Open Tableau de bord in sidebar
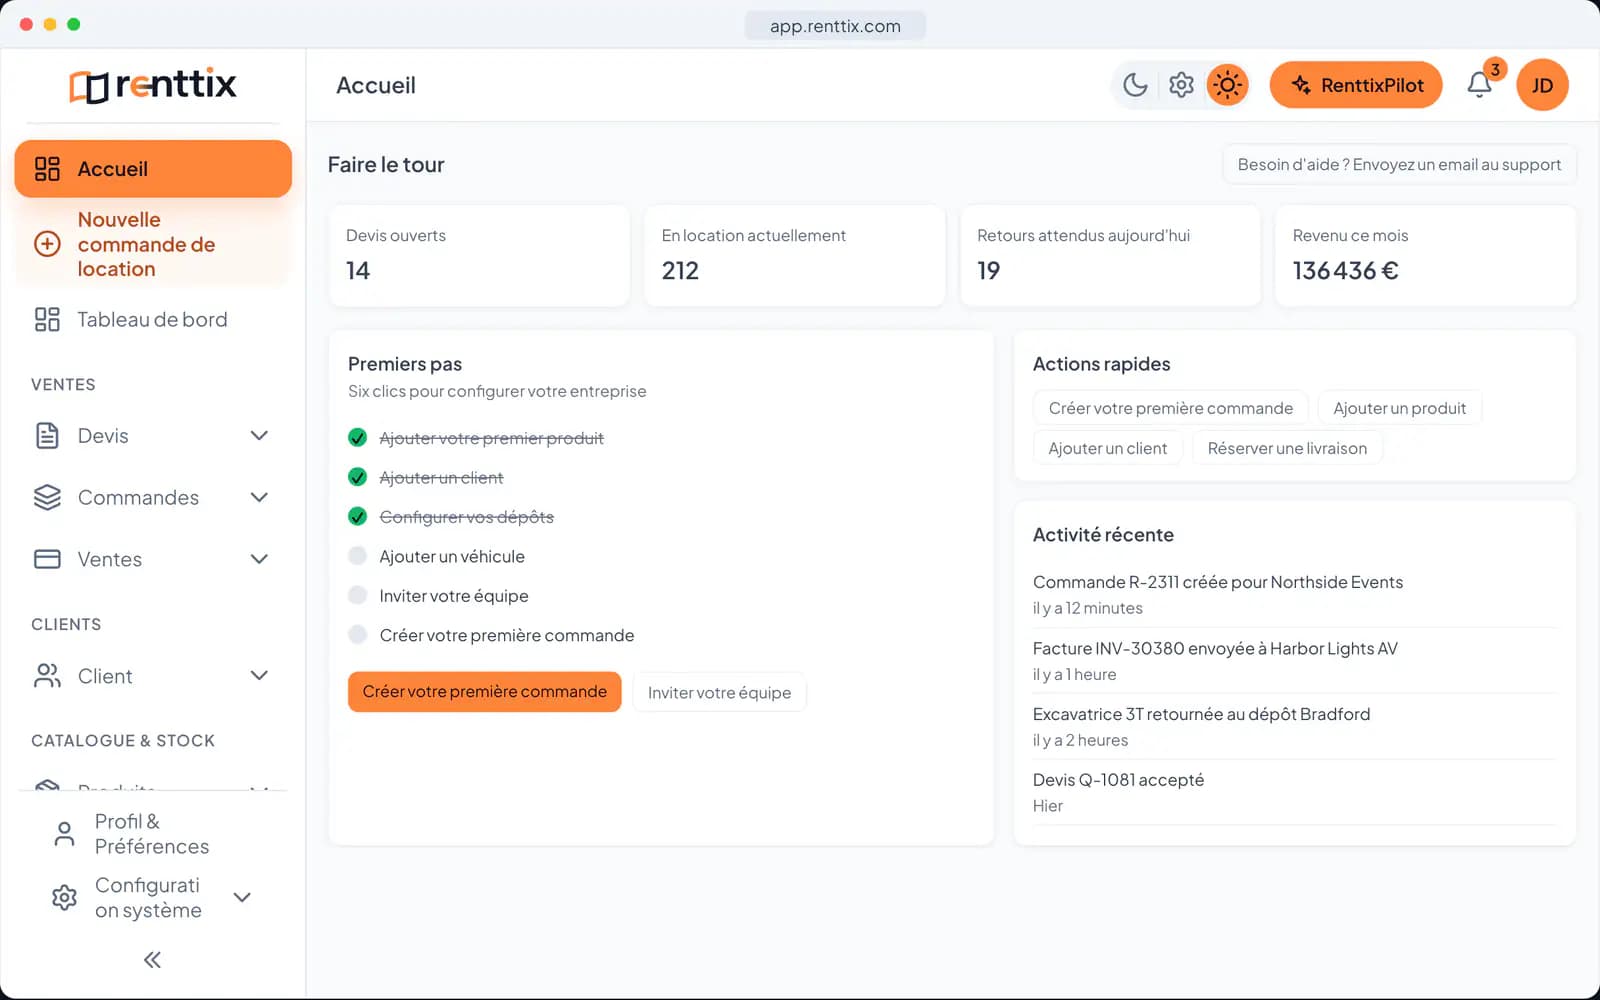Screen dimensions: 1600x1000 [153, 320]
